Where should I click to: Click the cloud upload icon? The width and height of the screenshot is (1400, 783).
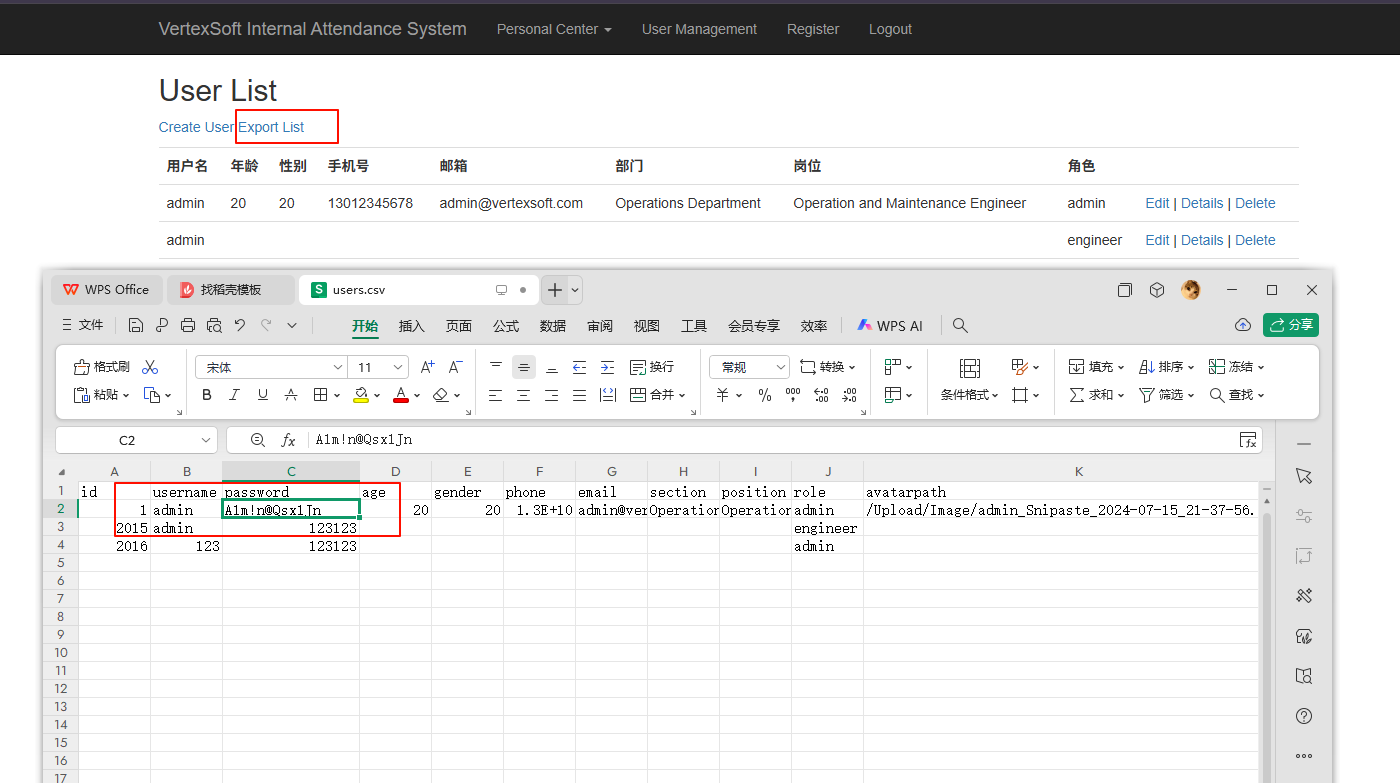1243,325
